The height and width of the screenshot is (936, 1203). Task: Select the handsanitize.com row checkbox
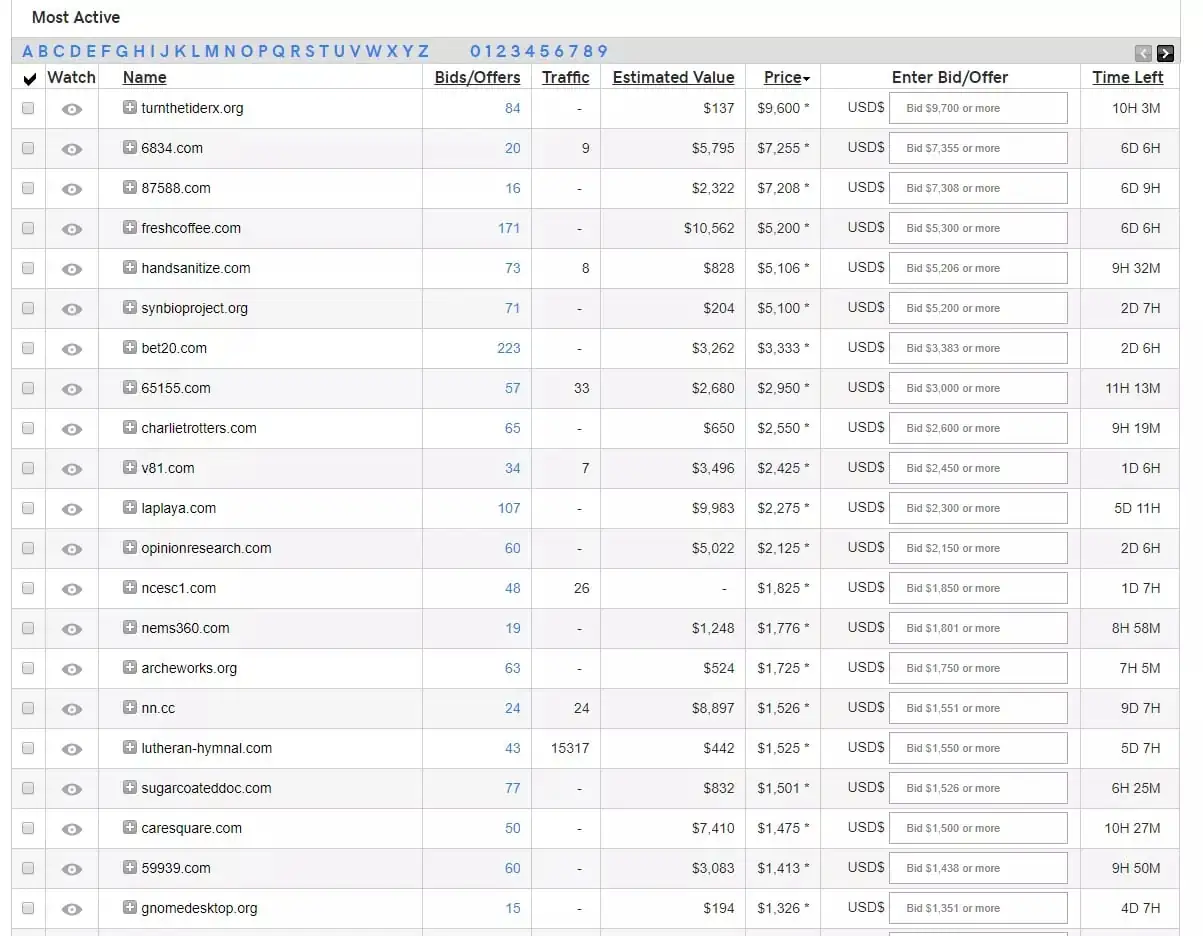coord(28,268)
